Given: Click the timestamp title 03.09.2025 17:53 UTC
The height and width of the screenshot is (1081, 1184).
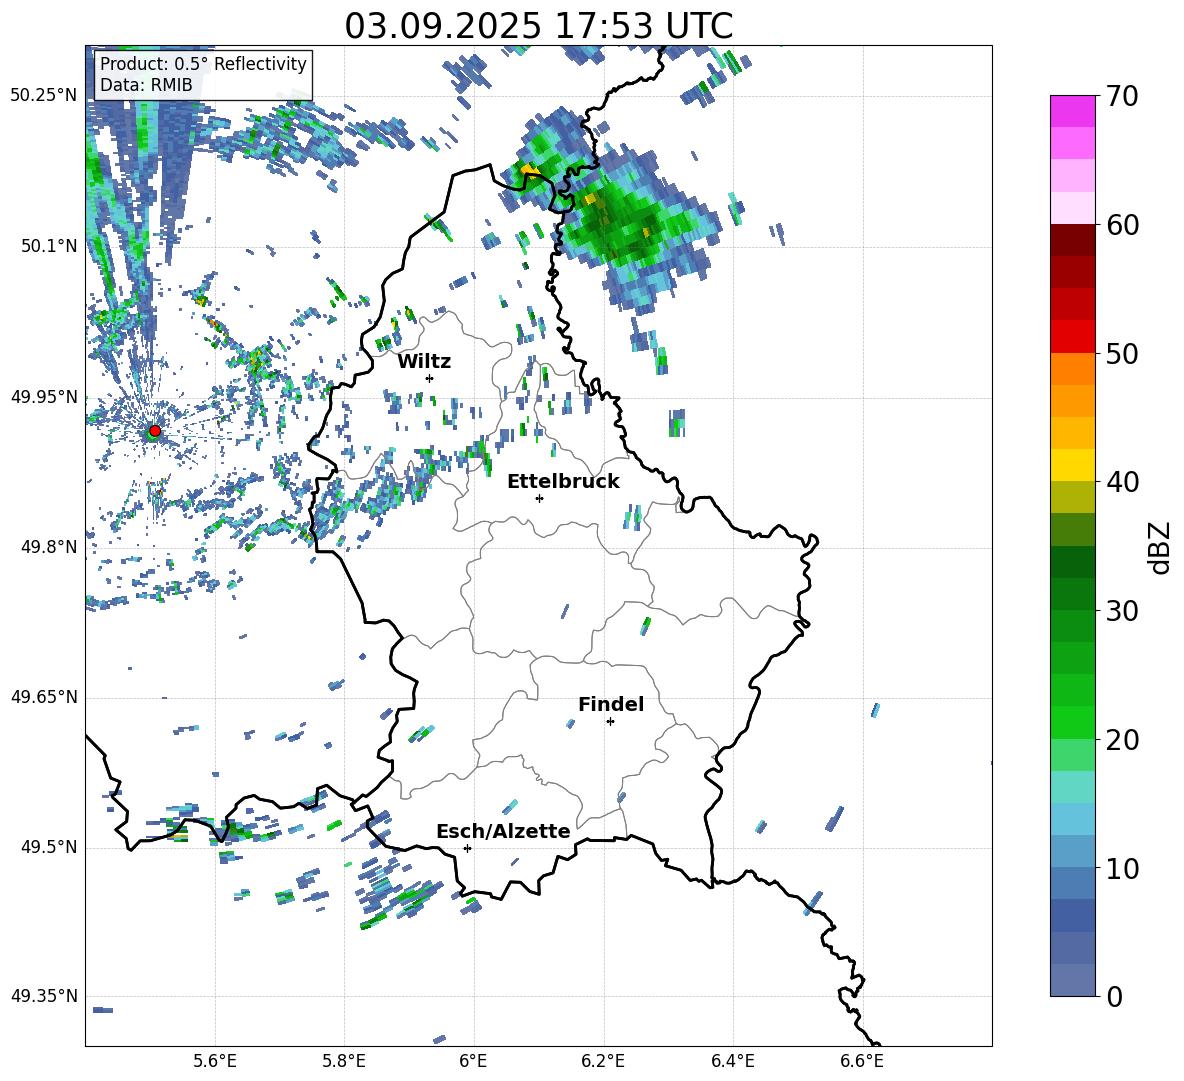Looking at the screenshot, I should pos(539,26).
